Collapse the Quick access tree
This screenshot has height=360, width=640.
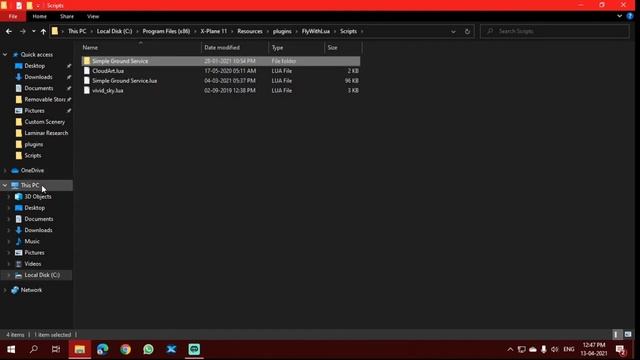pos(5,55)
